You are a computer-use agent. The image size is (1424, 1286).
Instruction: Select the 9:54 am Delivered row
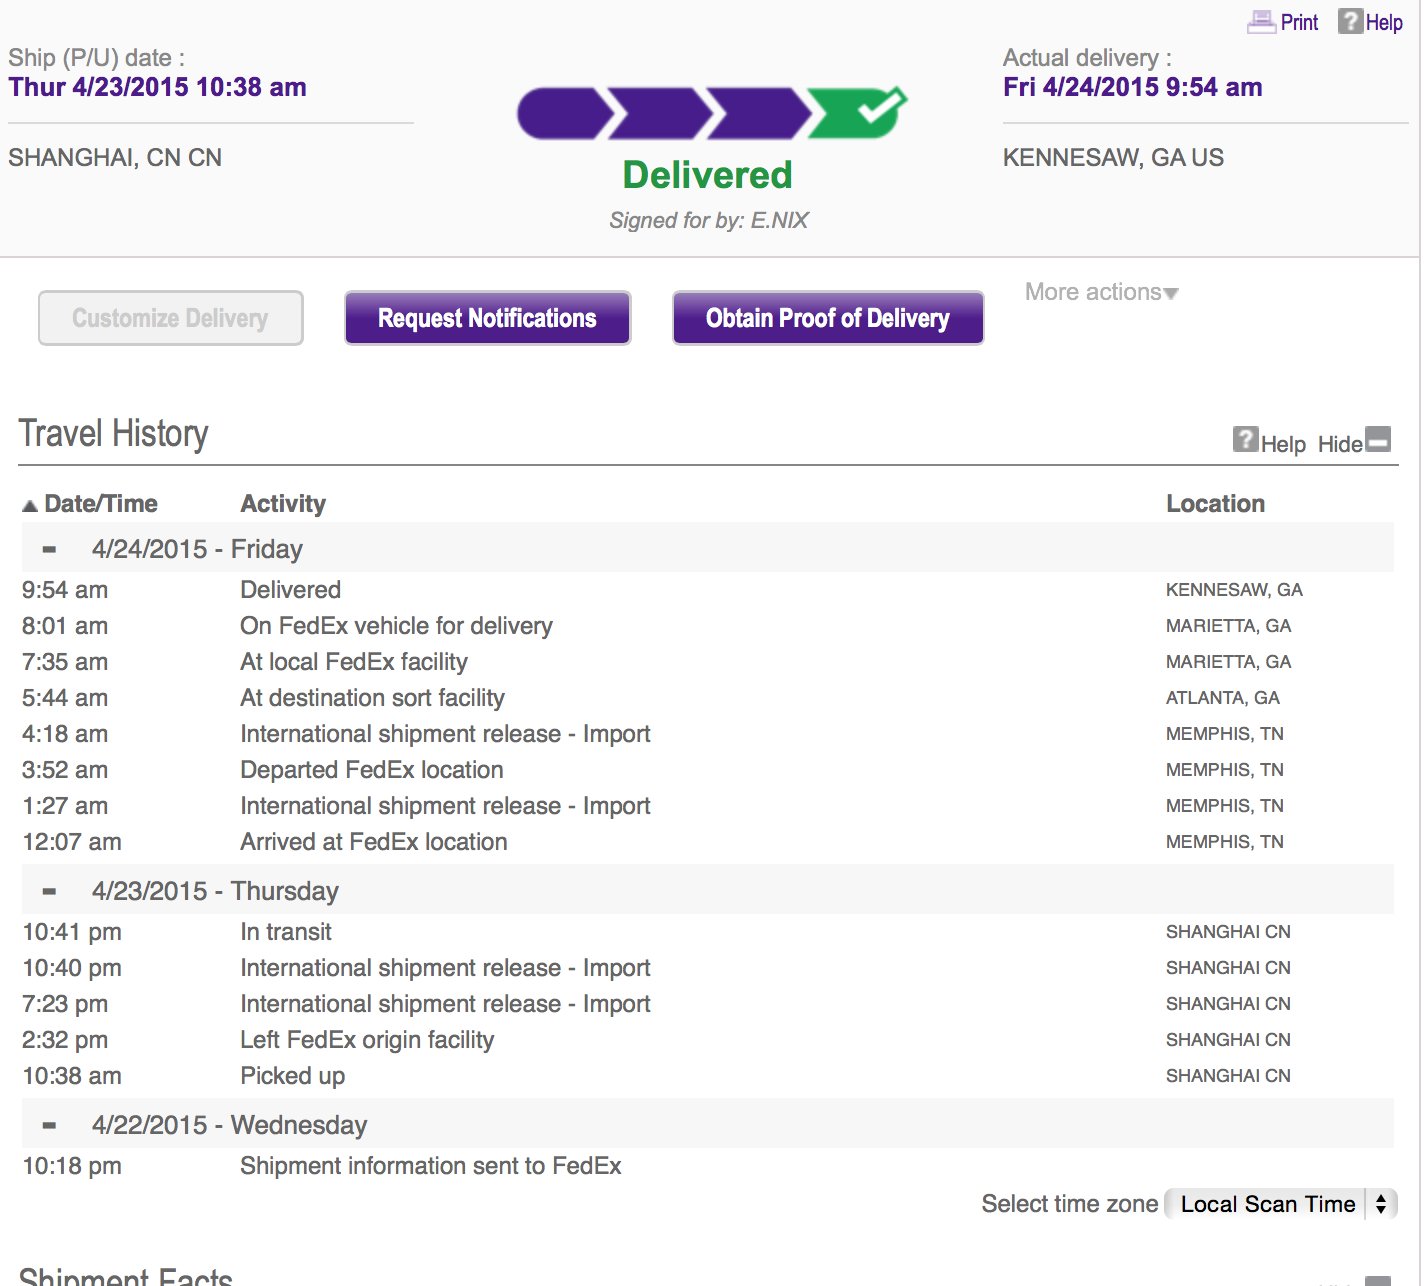coord(708,590)
